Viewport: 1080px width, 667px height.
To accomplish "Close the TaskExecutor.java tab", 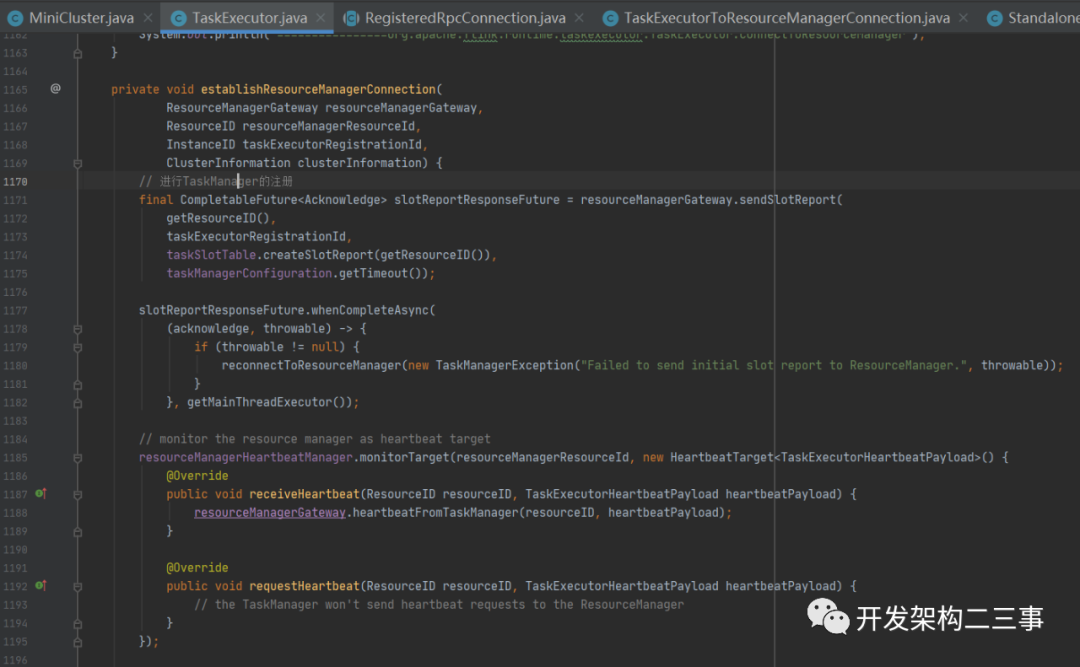I will [x=320, y=18].
